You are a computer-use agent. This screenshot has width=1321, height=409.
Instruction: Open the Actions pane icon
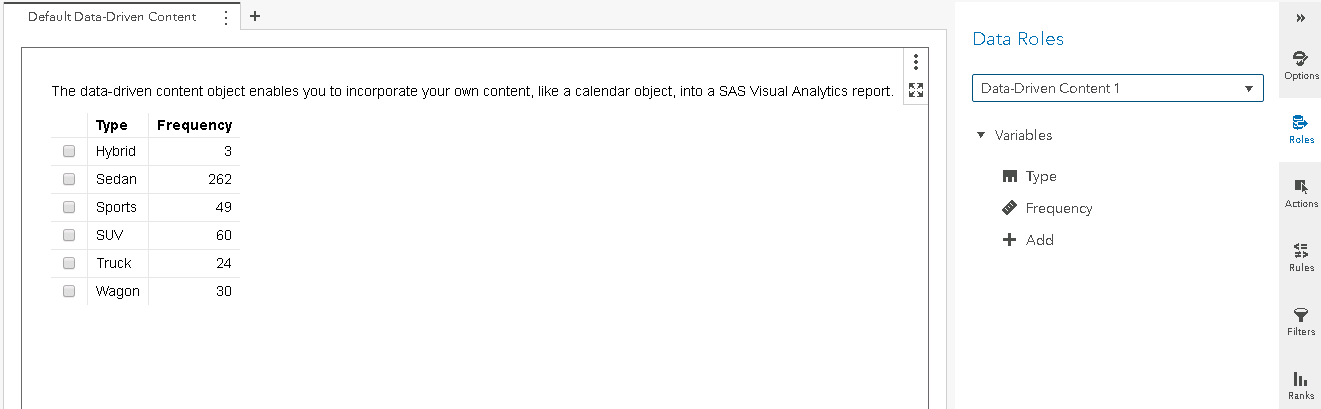point(1300,193)
